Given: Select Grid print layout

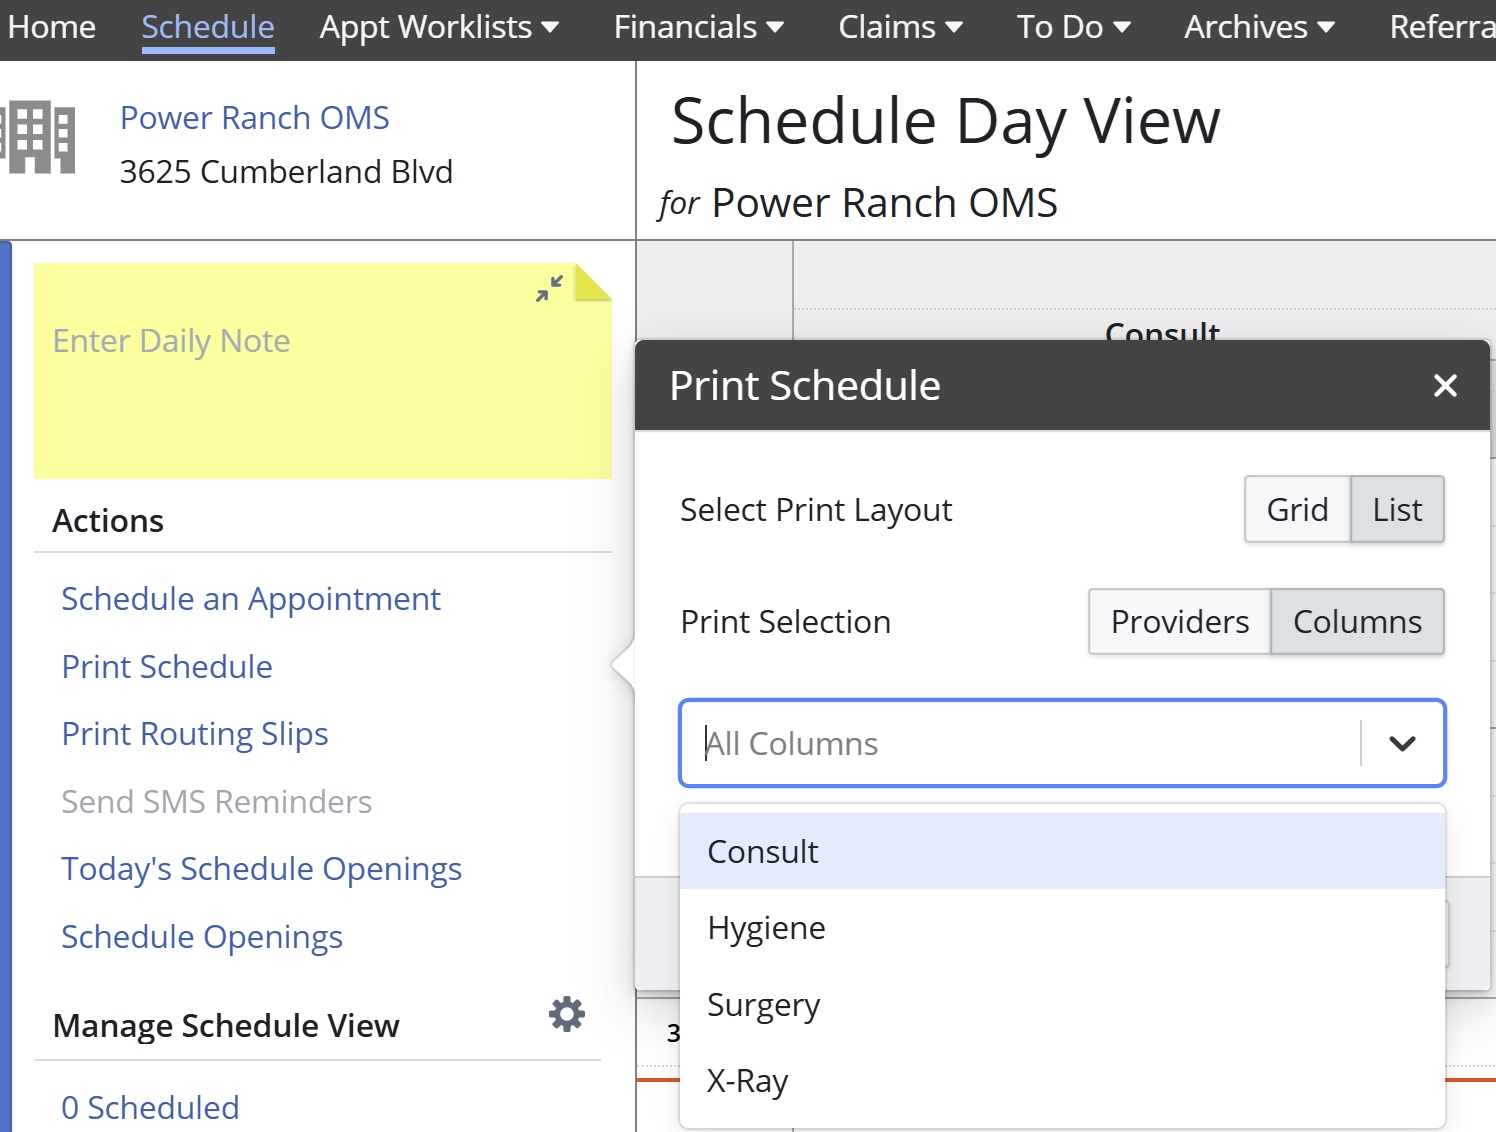Looking at the screenshot, I should click(1297, 509).
